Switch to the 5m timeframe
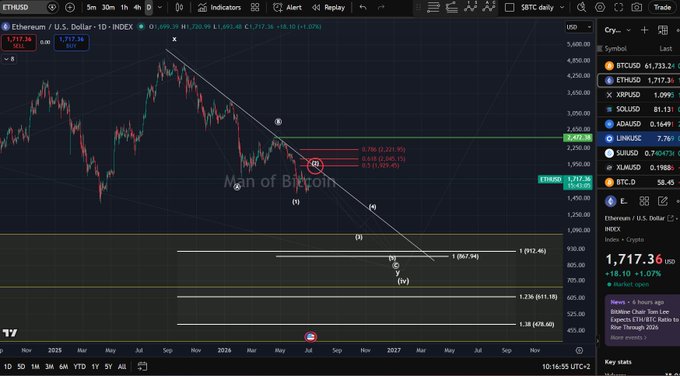This screenshot has height=376, width=680. tap(91, 7)
